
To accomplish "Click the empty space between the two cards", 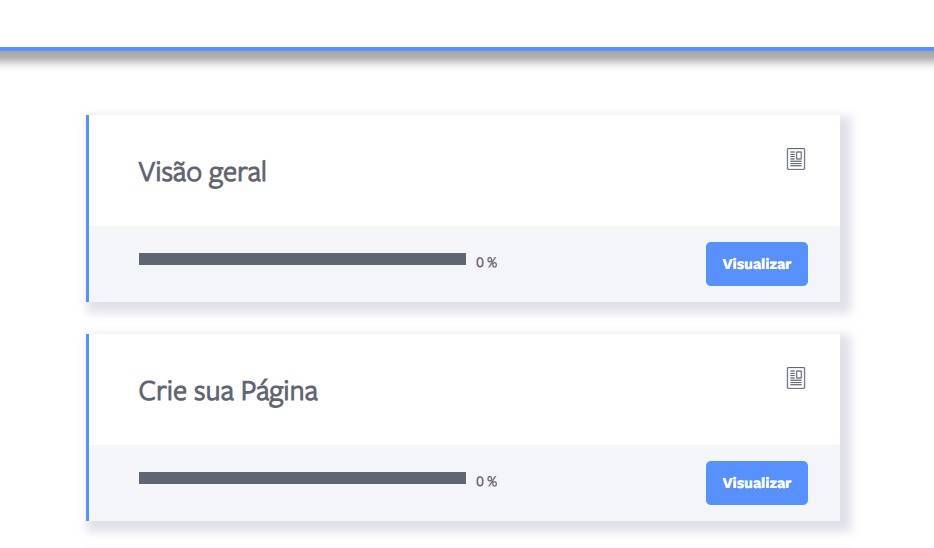I will [466, 318].
